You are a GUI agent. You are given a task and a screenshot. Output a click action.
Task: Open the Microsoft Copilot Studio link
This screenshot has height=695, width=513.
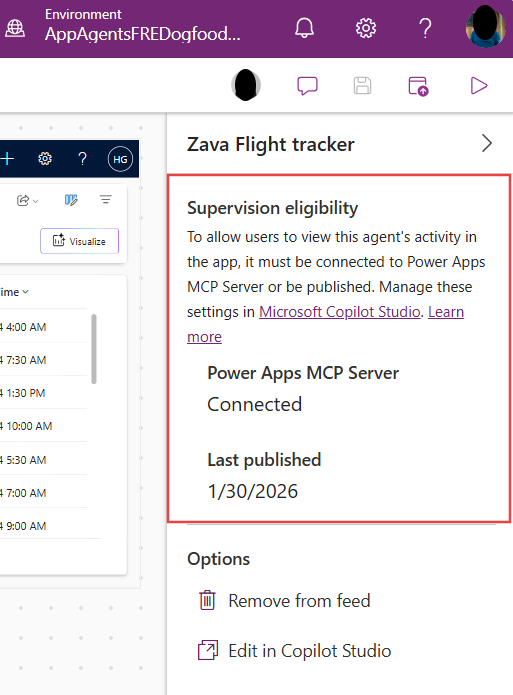coord(340,312)
